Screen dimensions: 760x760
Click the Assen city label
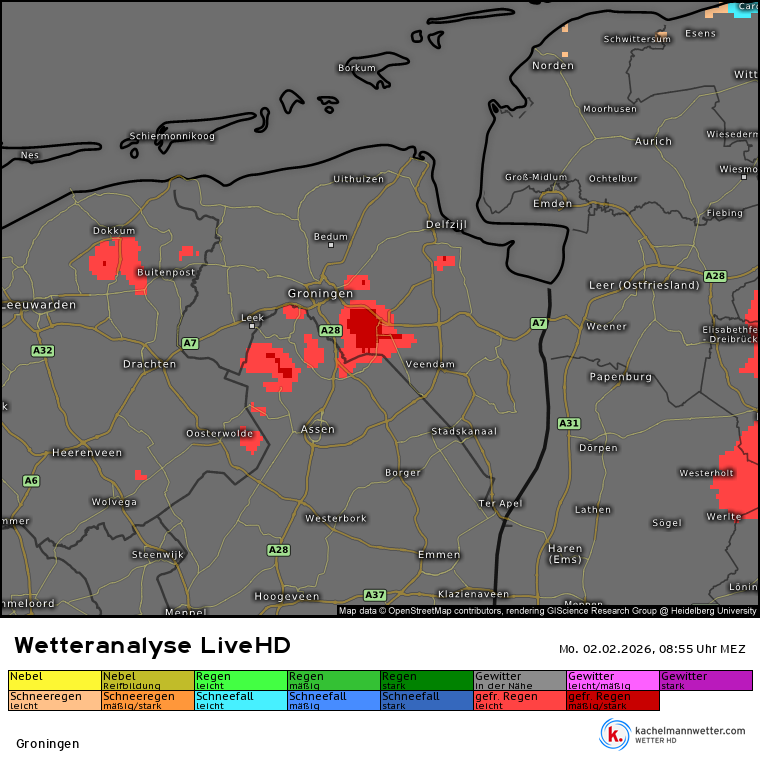tap(318, 429)
